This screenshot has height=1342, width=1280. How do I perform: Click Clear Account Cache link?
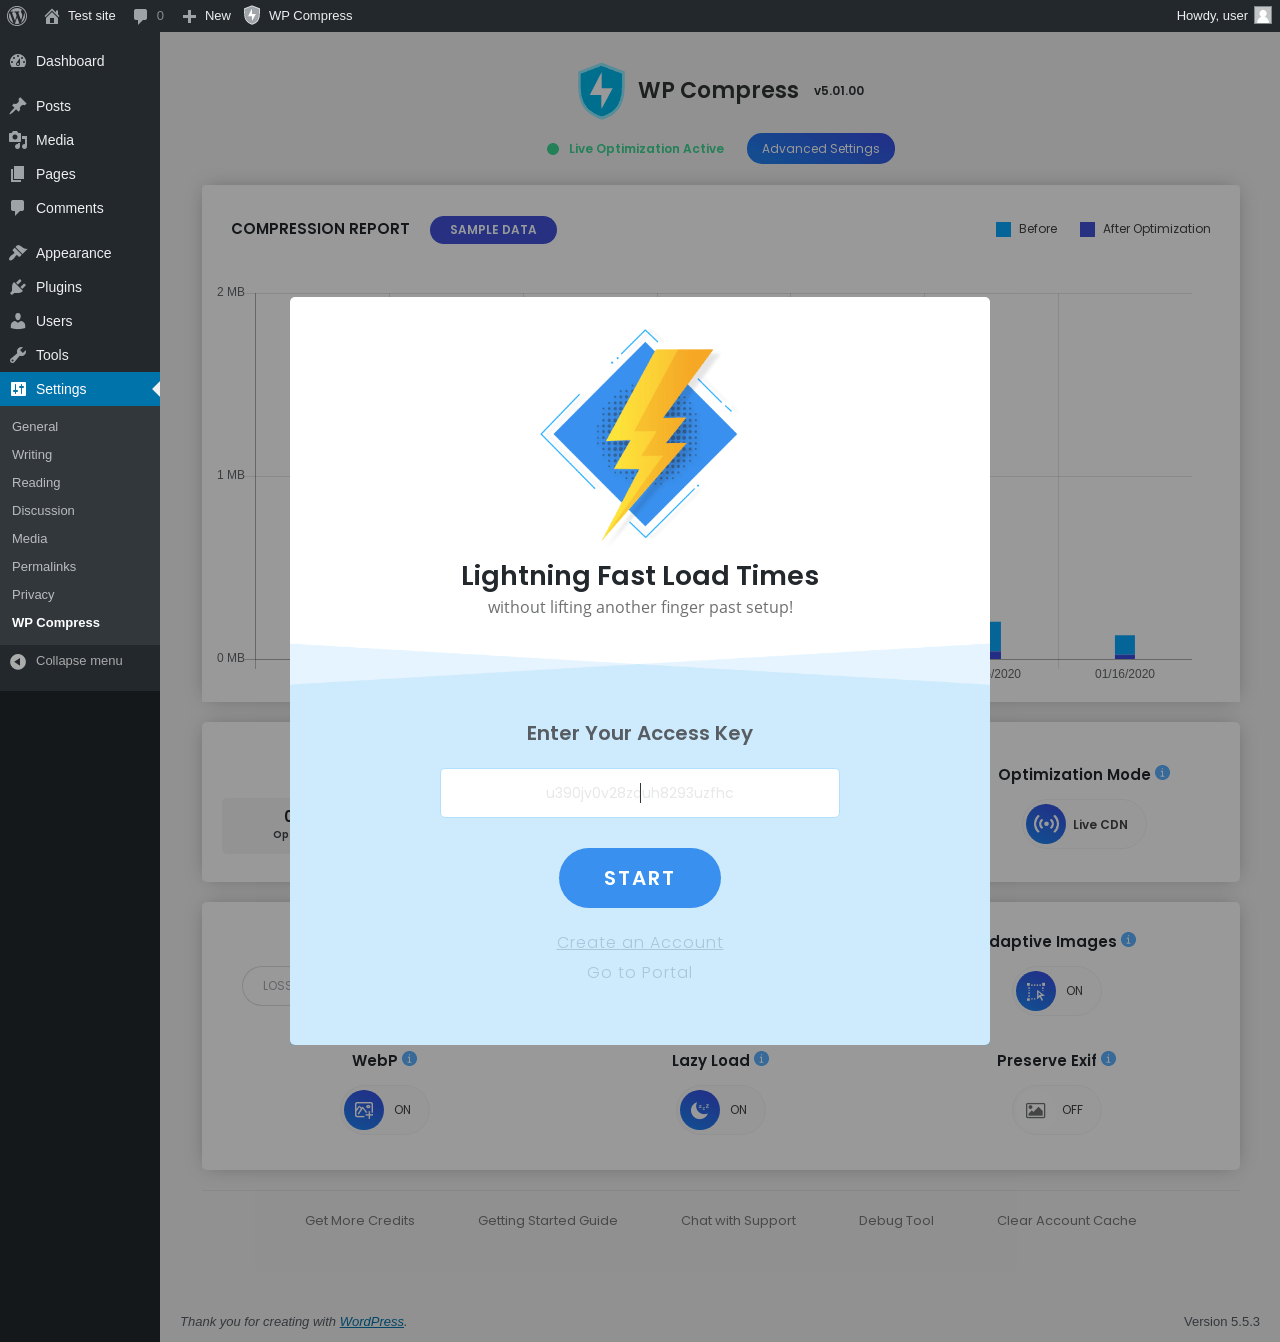1067,1220
